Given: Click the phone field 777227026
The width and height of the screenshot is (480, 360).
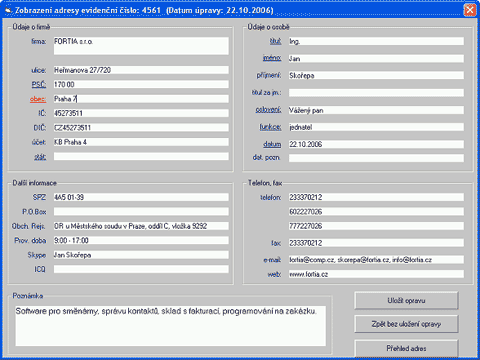Looking at the screenshot, I should click(x=376, y=226).
